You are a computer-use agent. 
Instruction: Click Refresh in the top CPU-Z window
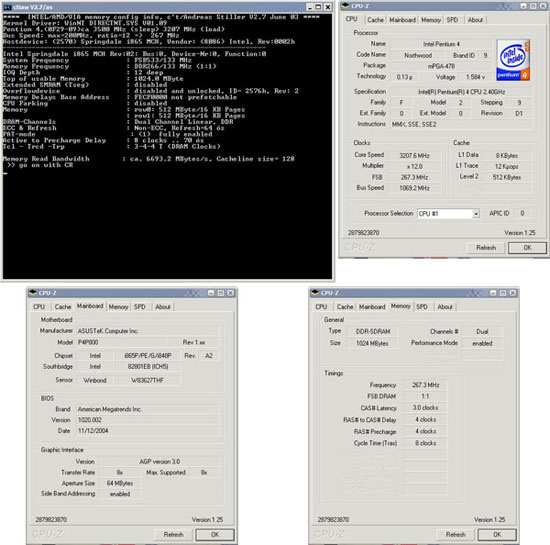coord(486,248)
